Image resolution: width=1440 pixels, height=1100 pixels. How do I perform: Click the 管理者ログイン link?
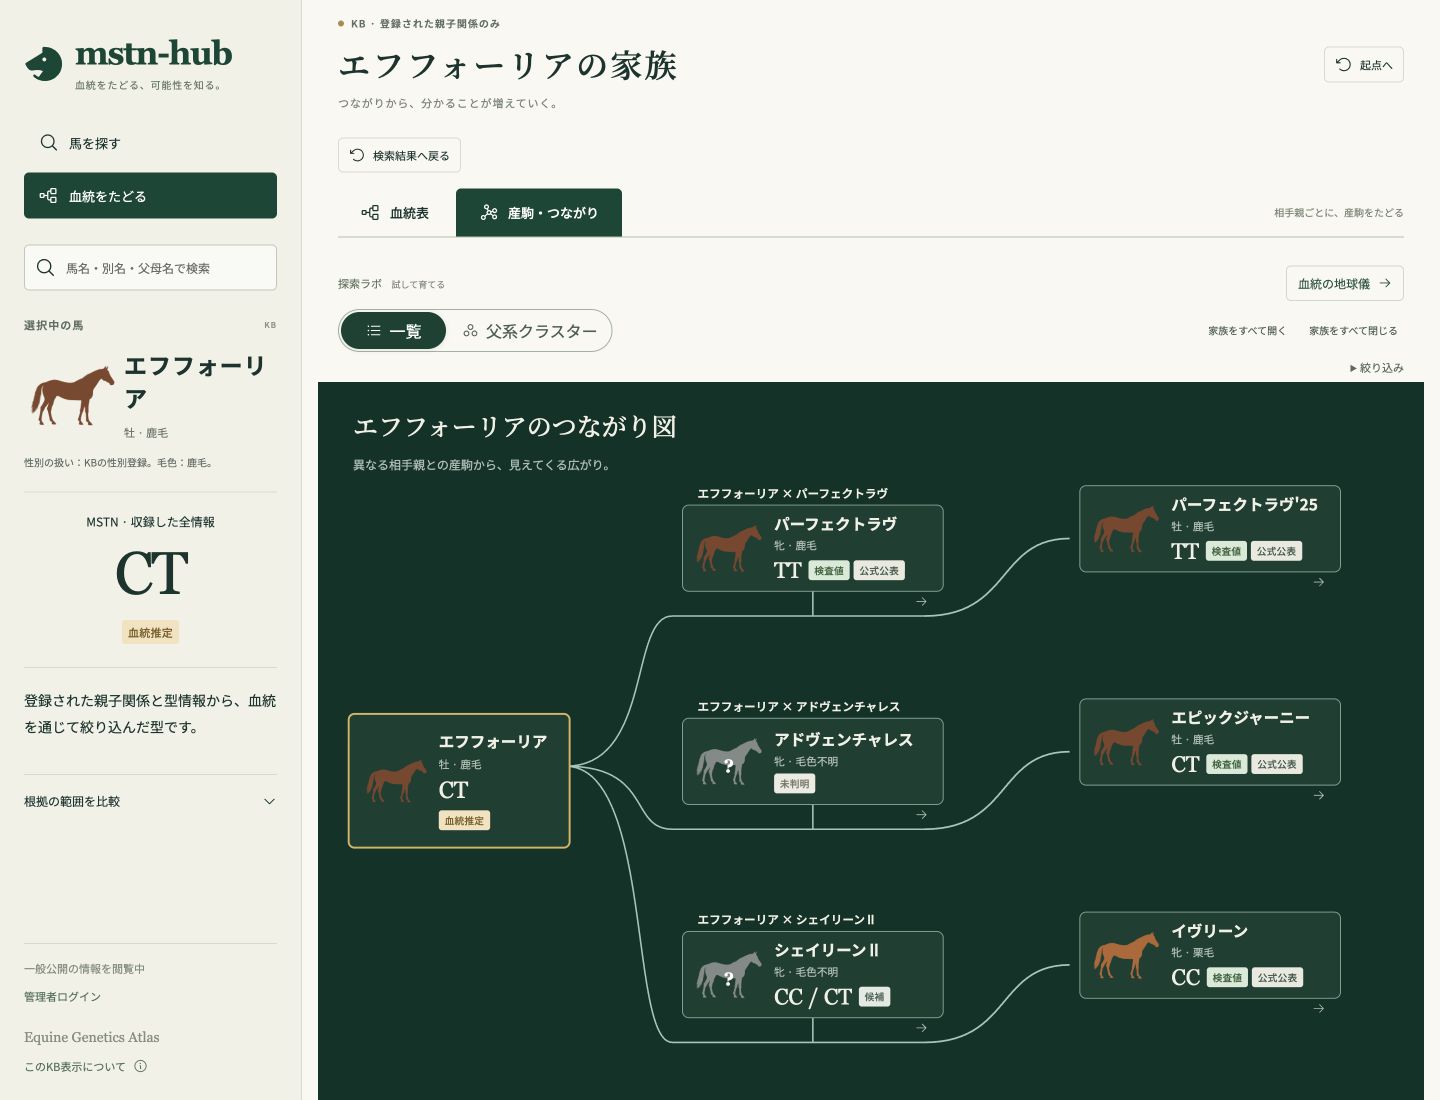[62, 997]
